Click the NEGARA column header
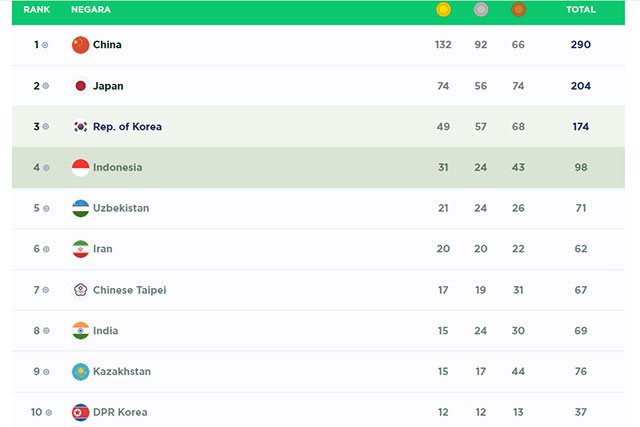Screen dimensions: 640x427 click(x=91, y=10)
